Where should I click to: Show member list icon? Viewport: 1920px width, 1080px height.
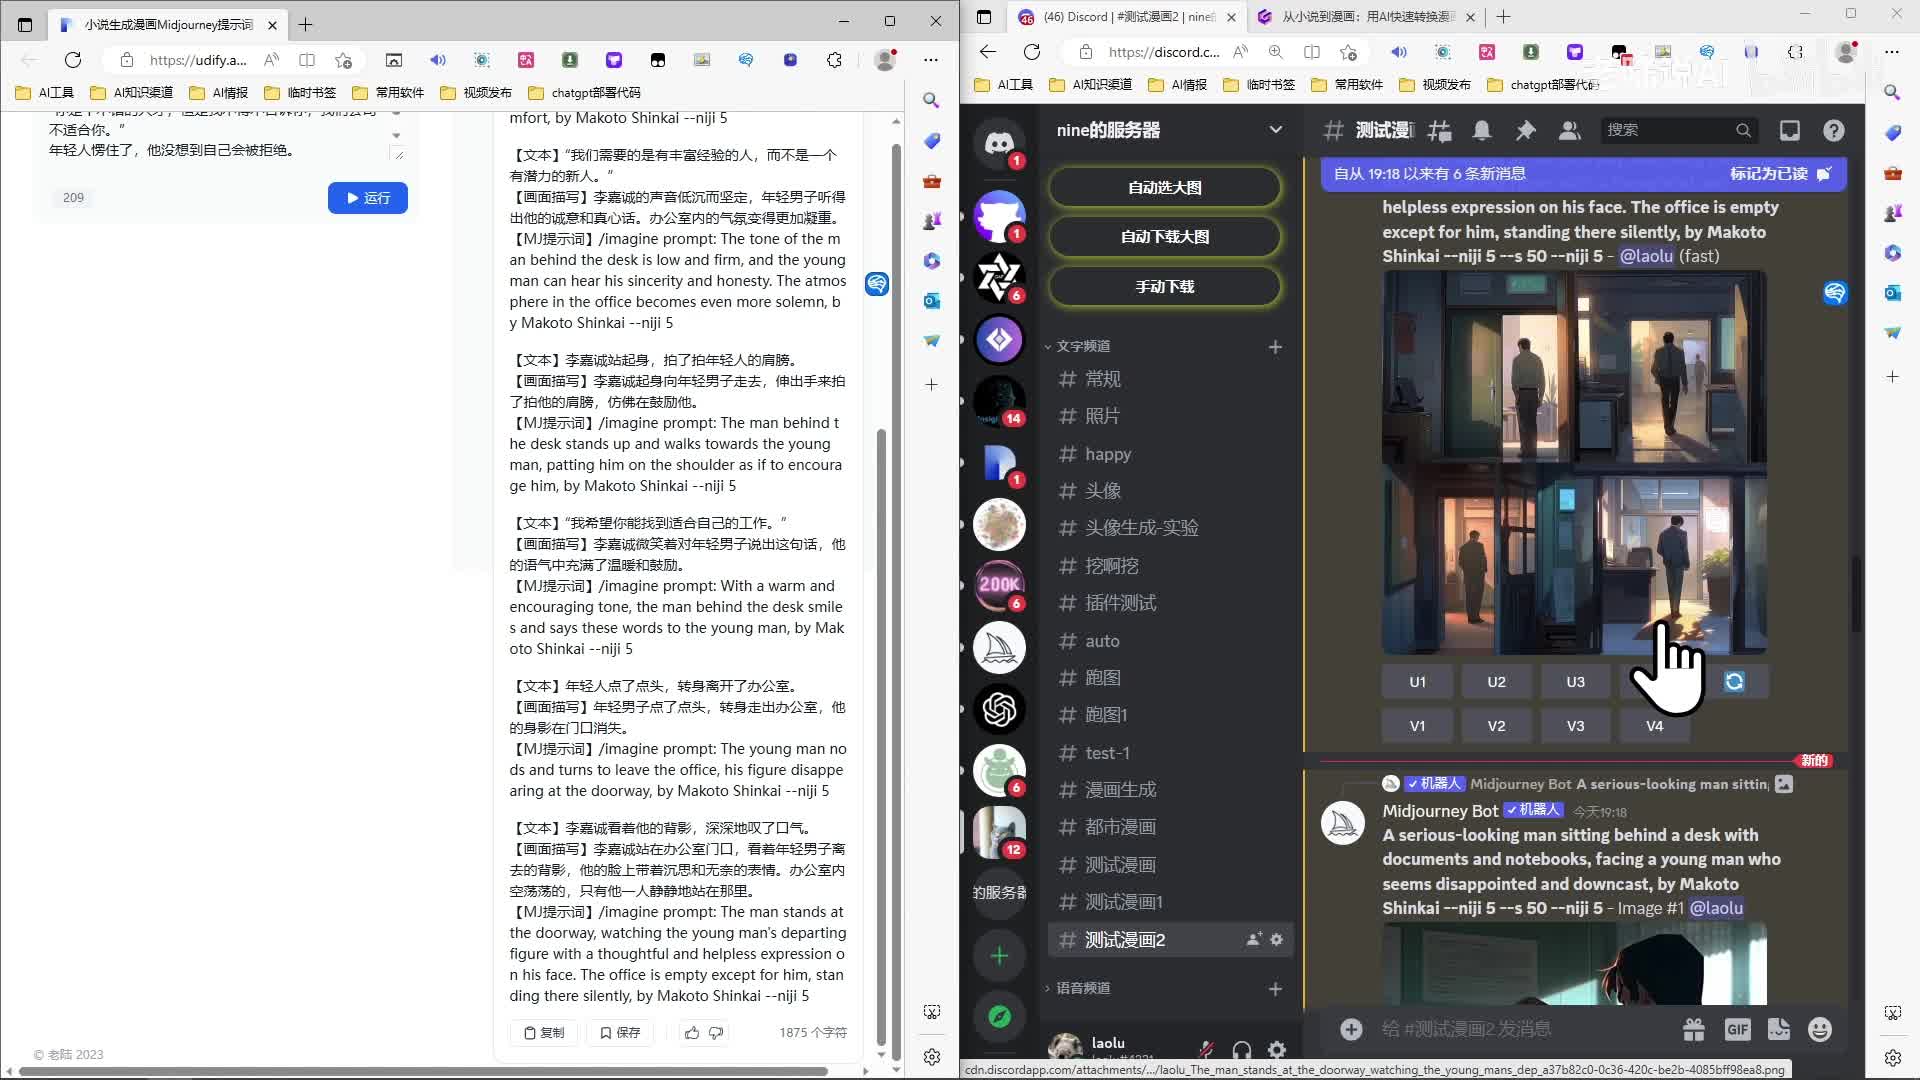coord(1569,130)
